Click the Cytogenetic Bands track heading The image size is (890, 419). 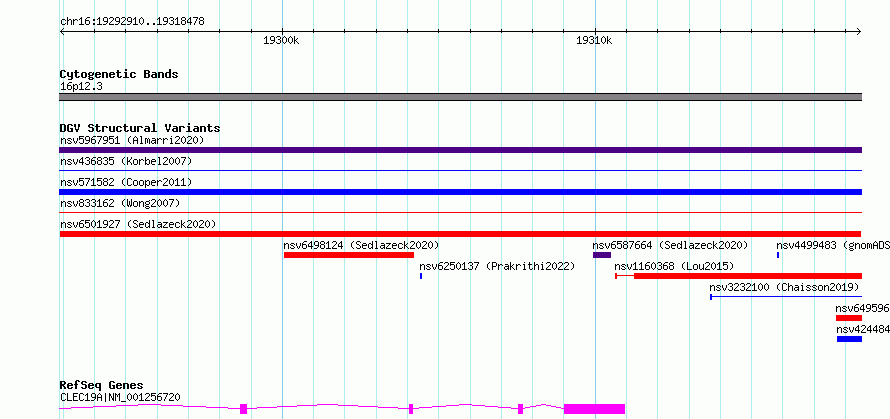(119, 74)
